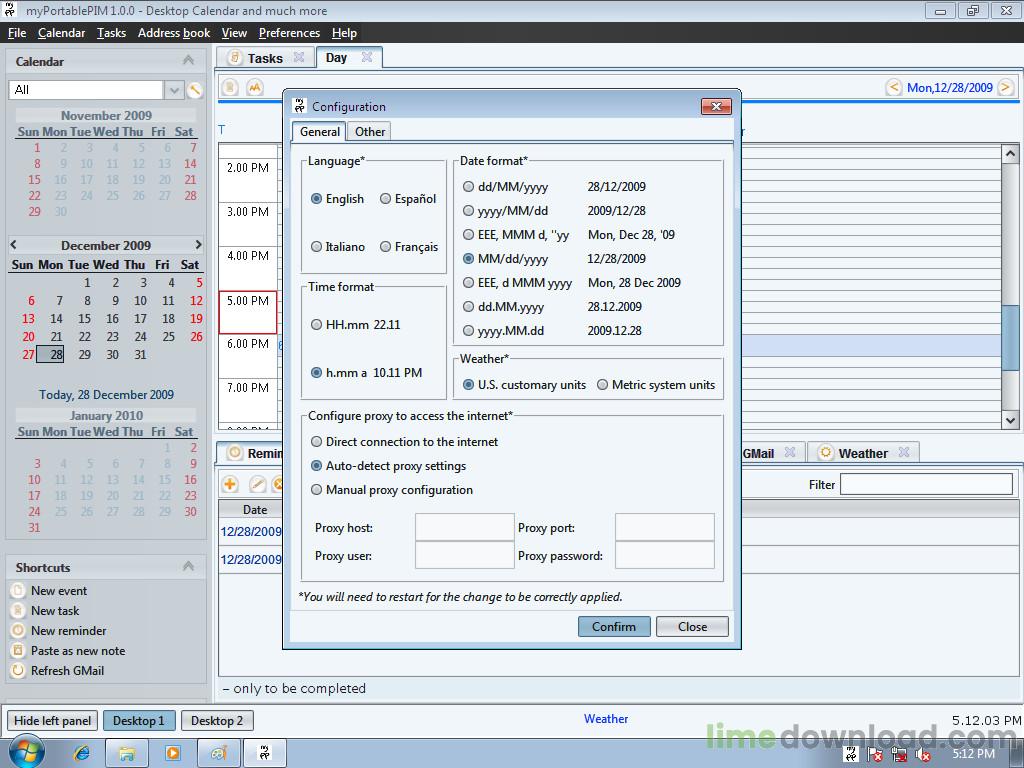This screenshot has width=1024, height=768.
Task: Click the Proxy host input field
Action: 464,528
